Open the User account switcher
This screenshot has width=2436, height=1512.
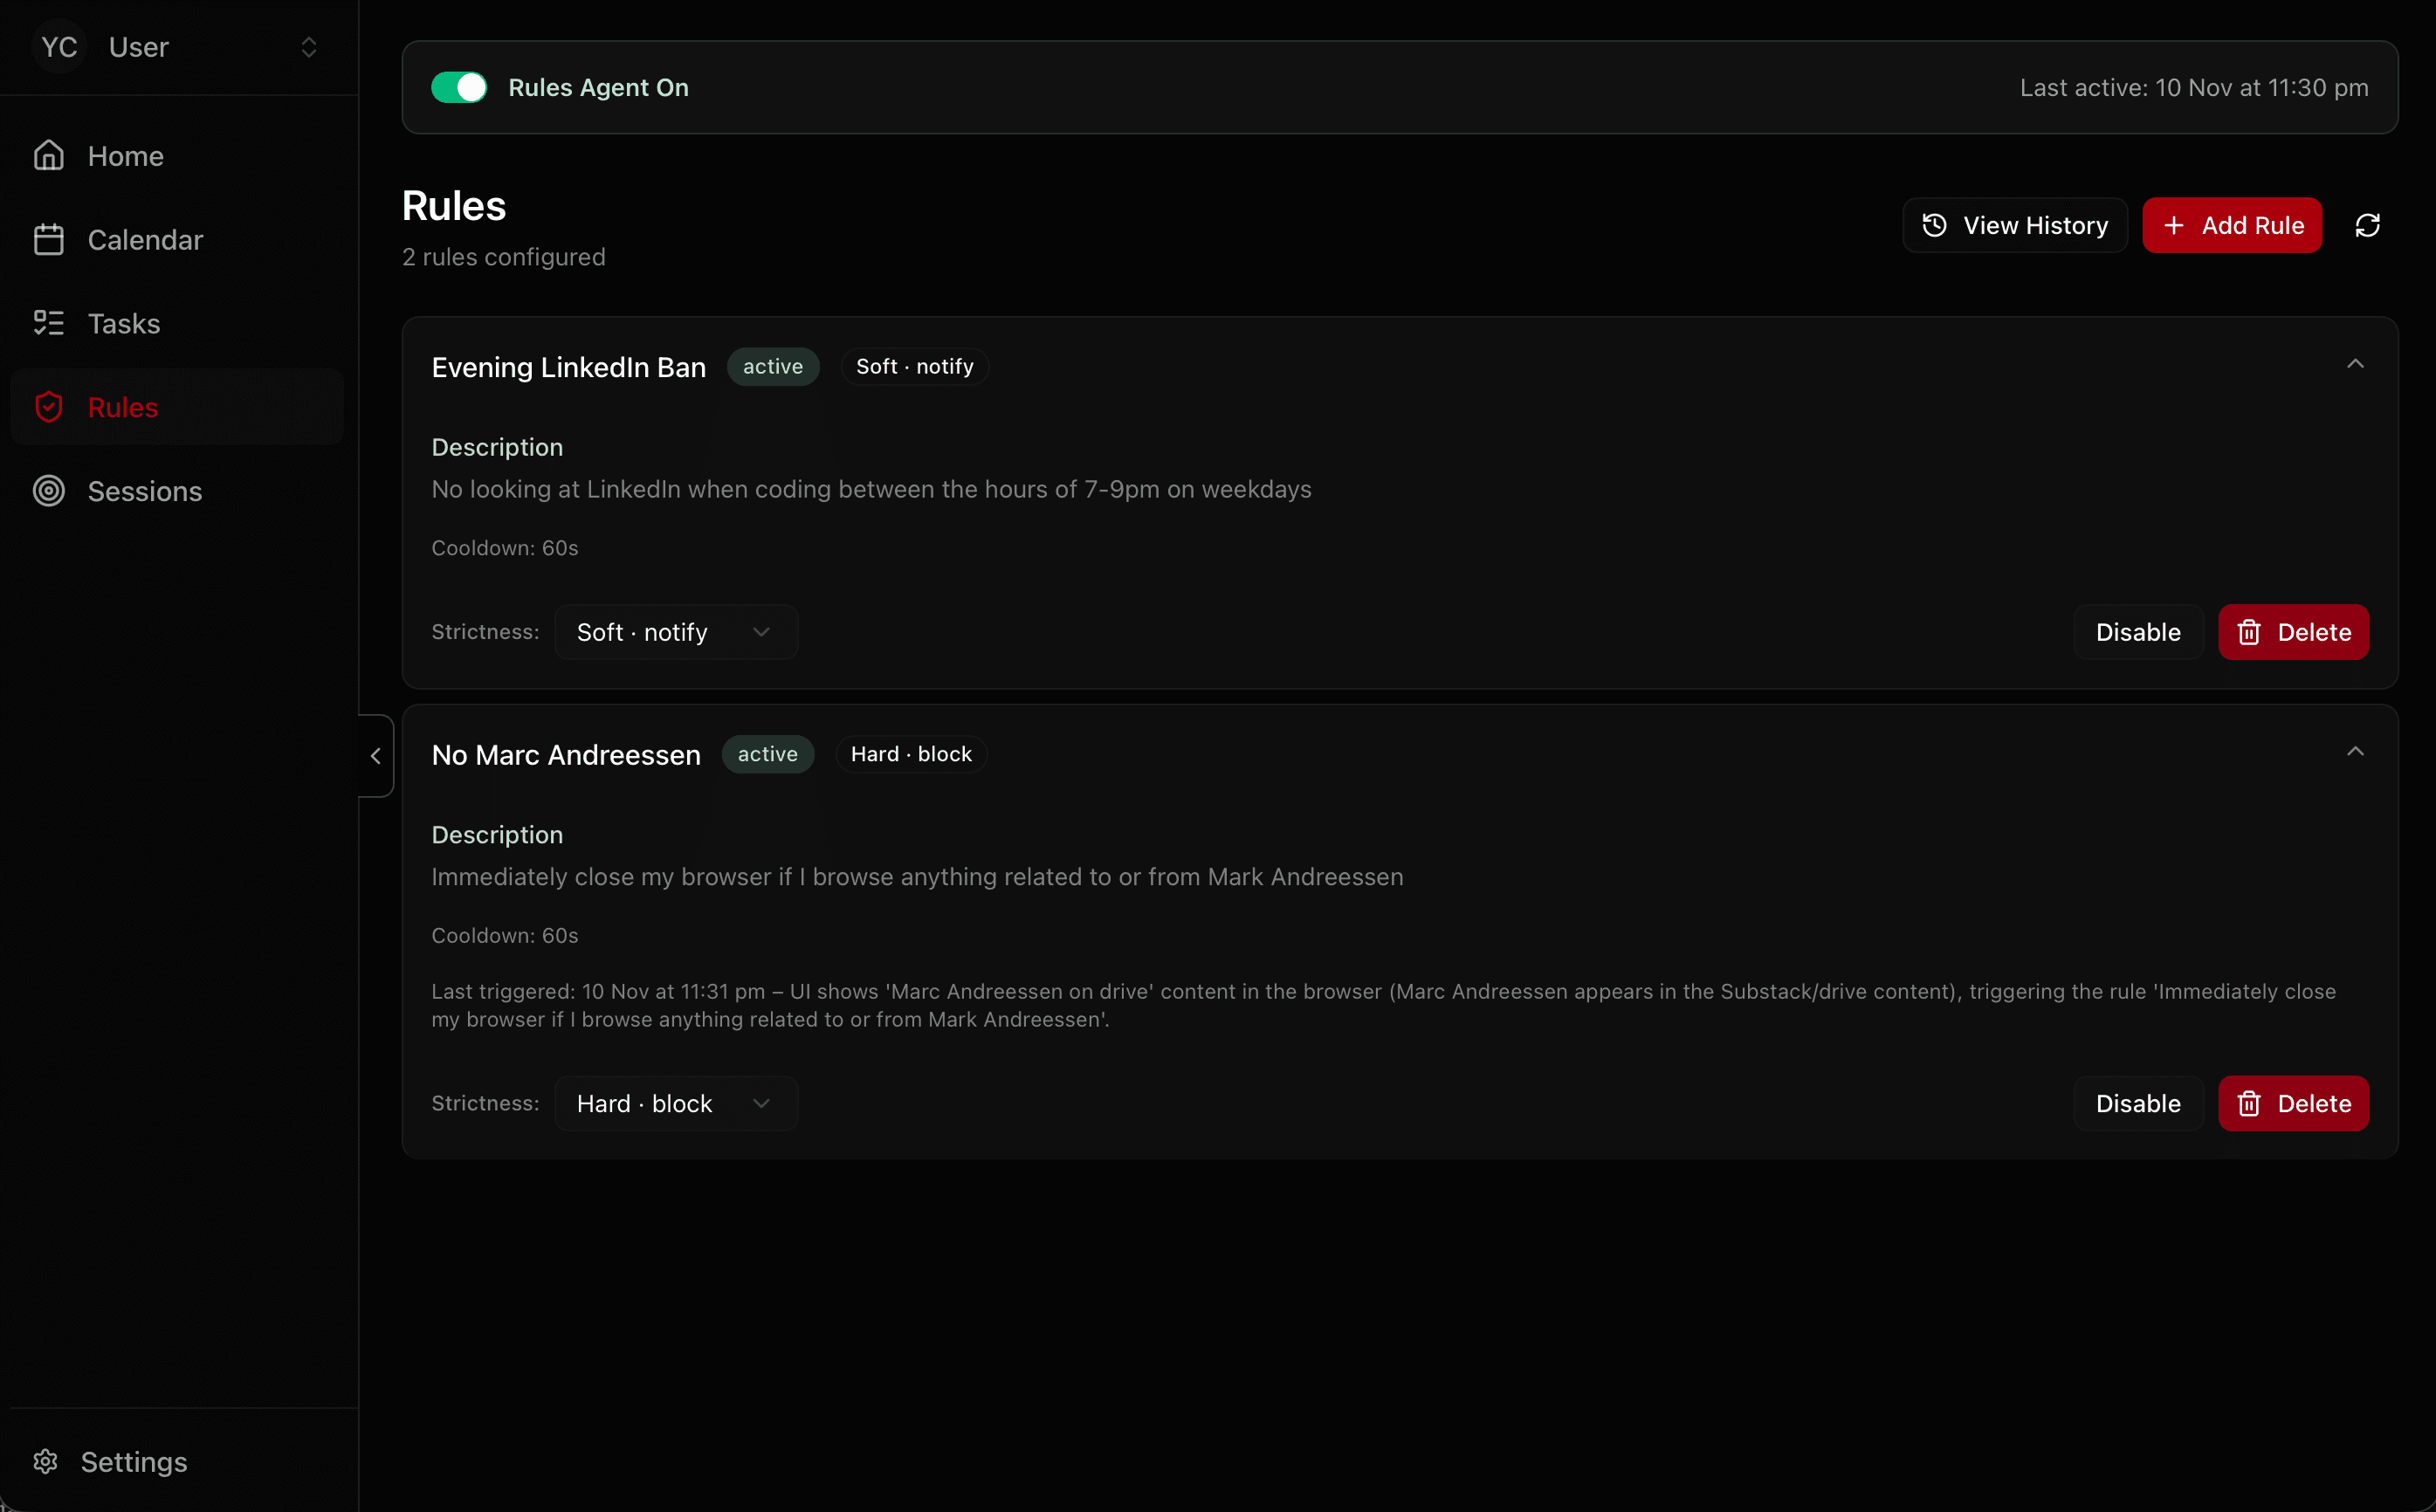tap(309, 46)
